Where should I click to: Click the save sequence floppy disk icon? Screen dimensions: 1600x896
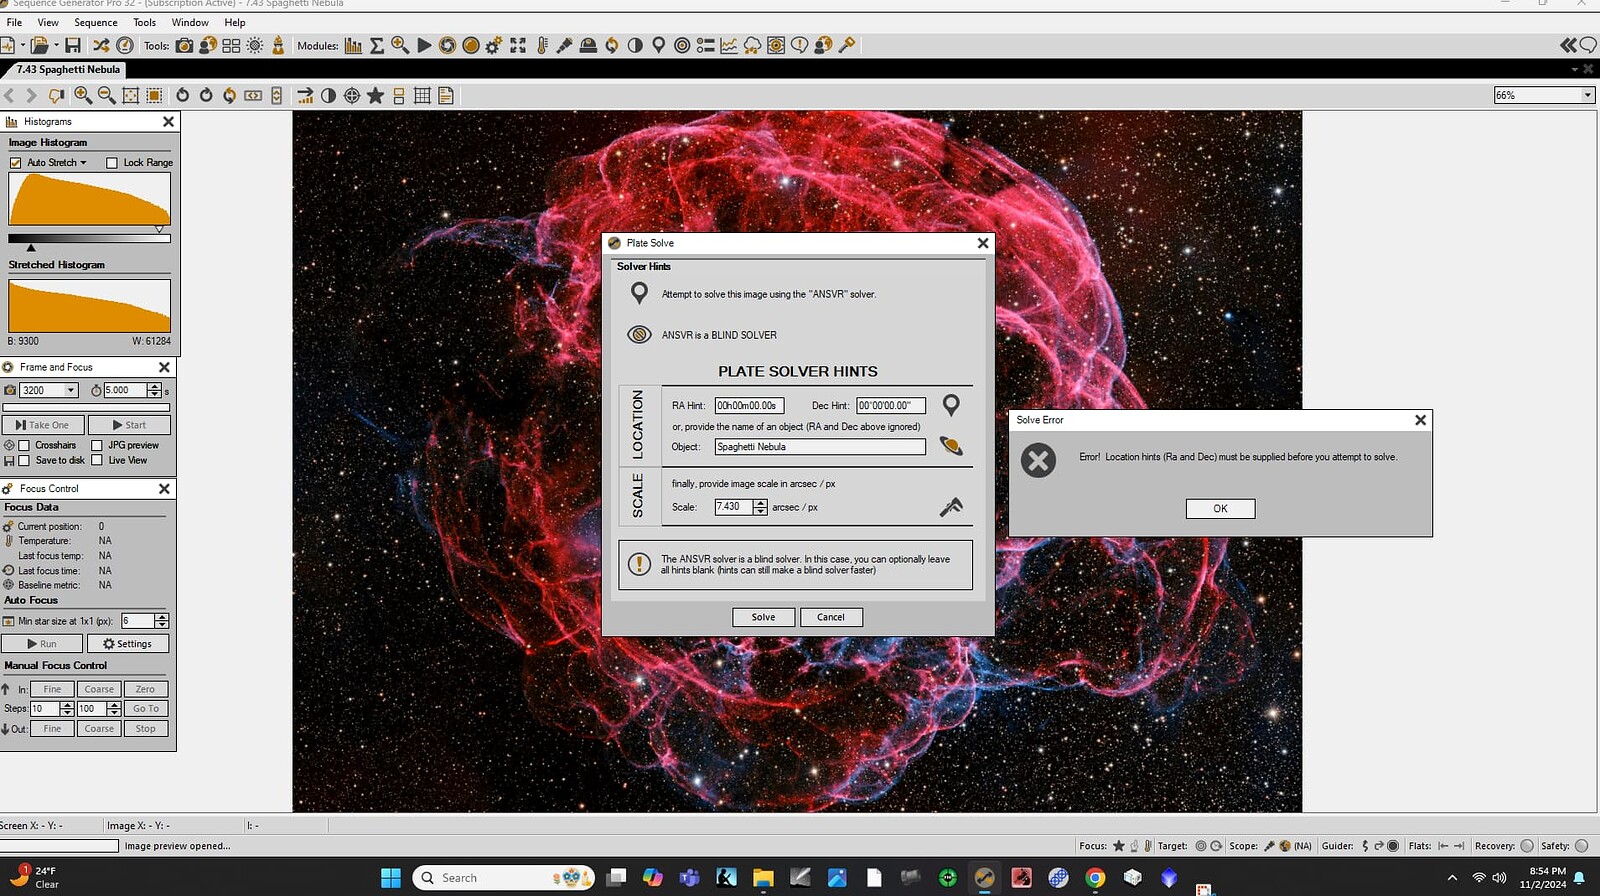[73, 45]
